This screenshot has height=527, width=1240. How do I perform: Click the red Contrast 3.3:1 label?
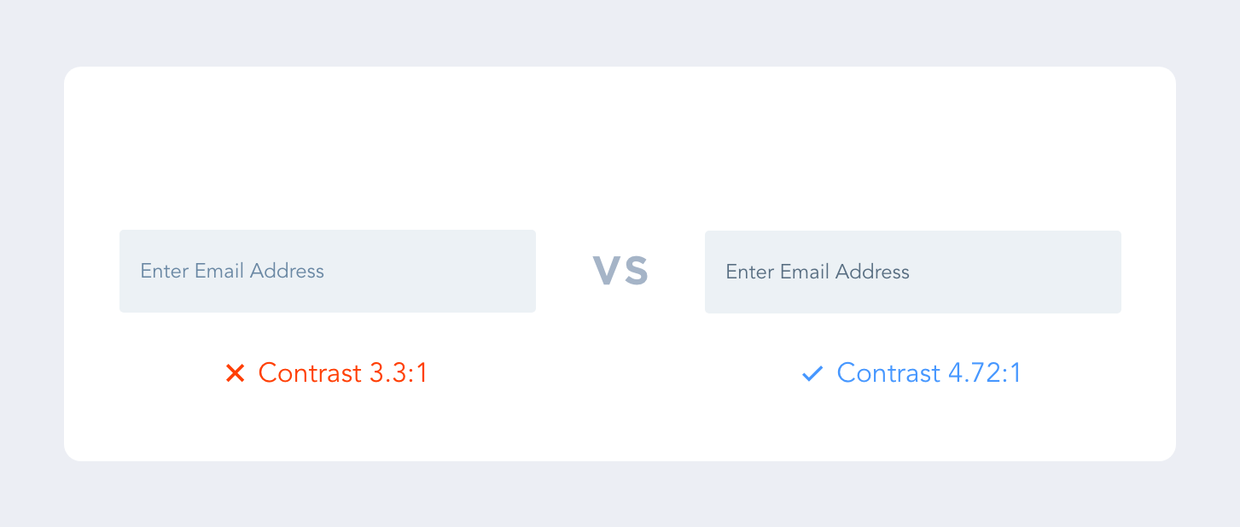[x=342, y=373]
